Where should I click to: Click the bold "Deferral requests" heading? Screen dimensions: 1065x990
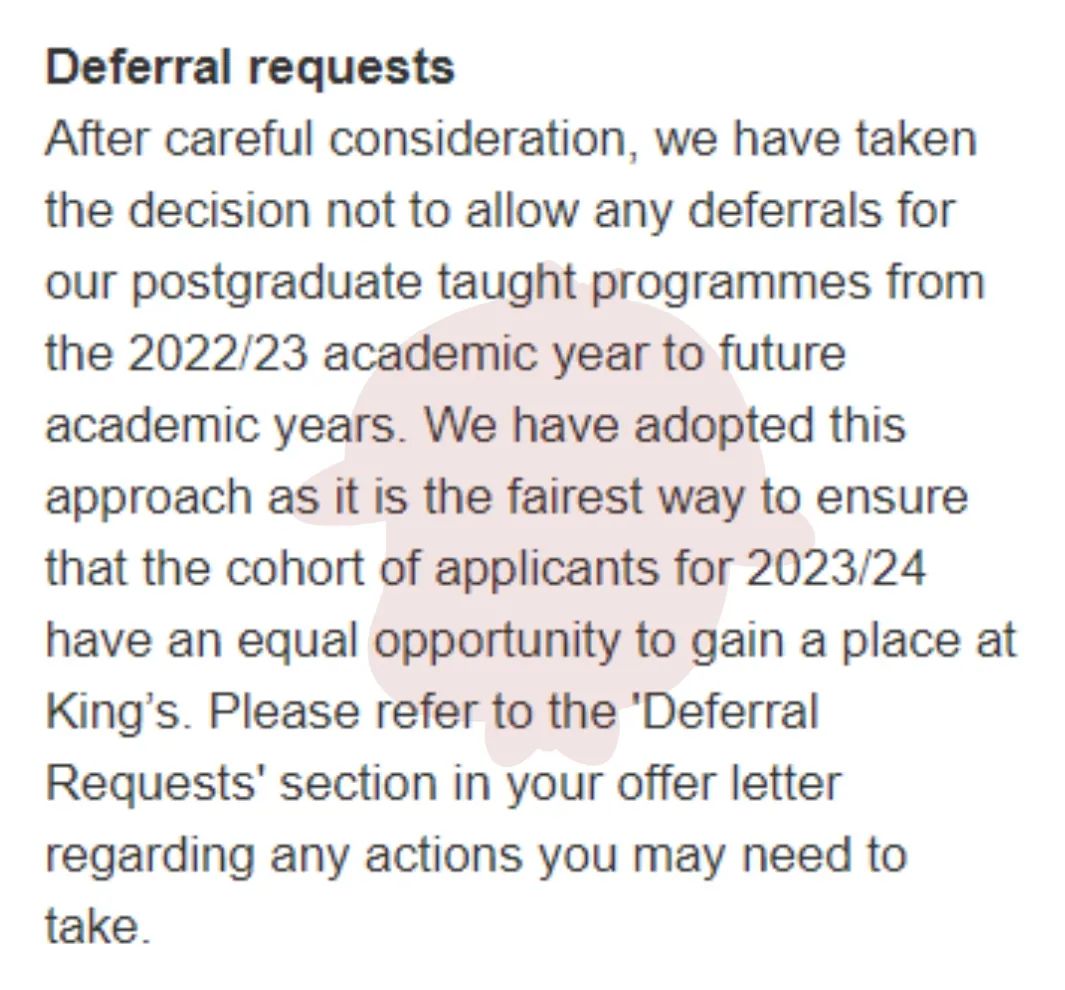[250, 68]
